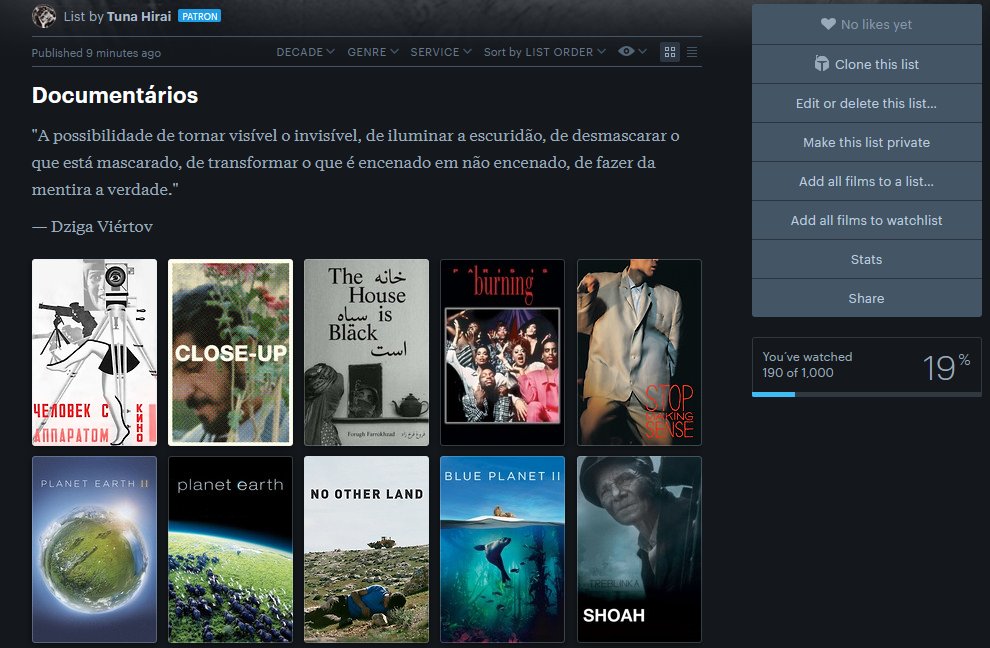Viewport: 990px width, 648px height.
Task: Open Man with a Movie Camera poster
Action: [x=94, y=352]
